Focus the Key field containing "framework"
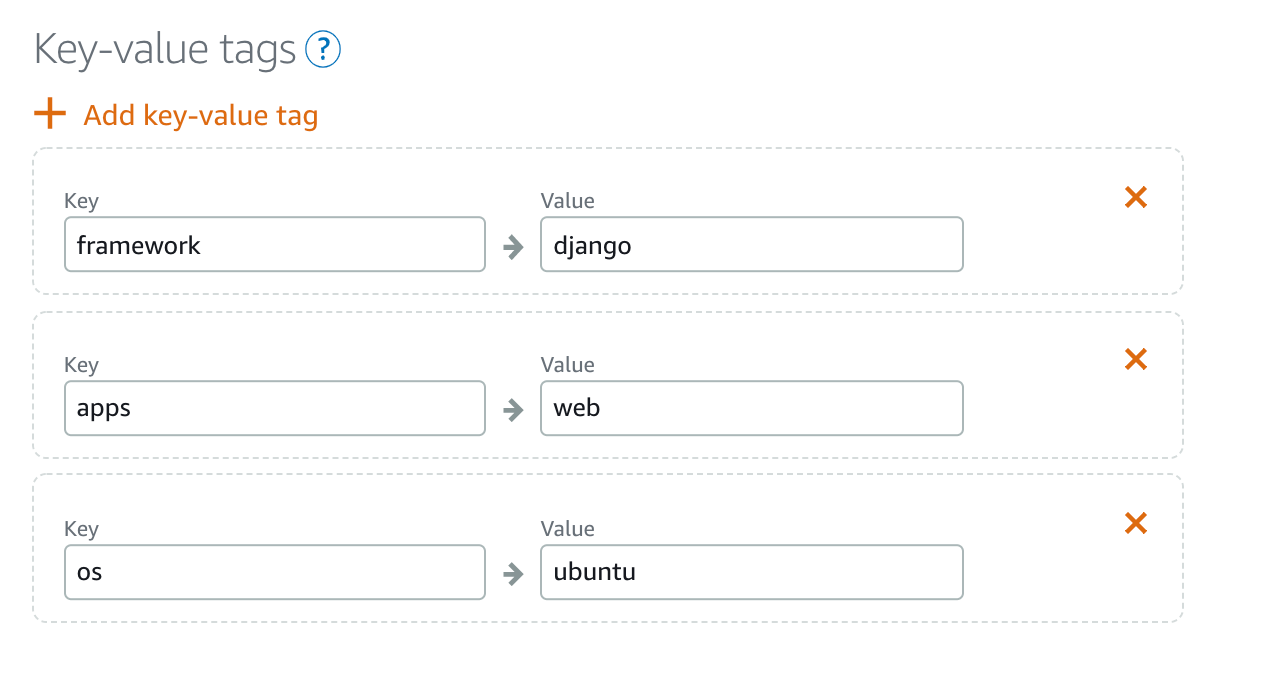Viewport: 1276px width, 676px height. (274, 245)
